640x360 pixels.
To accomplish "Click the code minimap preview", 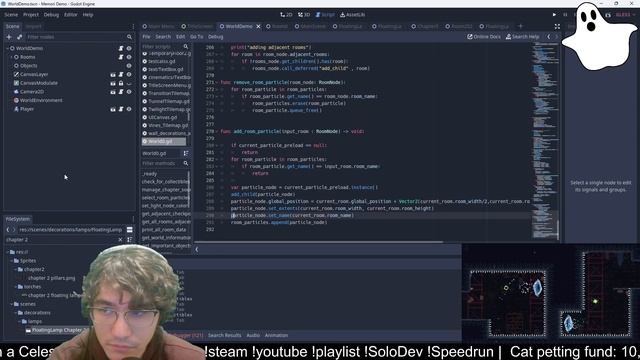I will pyautogui.click(x=545, y=141).
